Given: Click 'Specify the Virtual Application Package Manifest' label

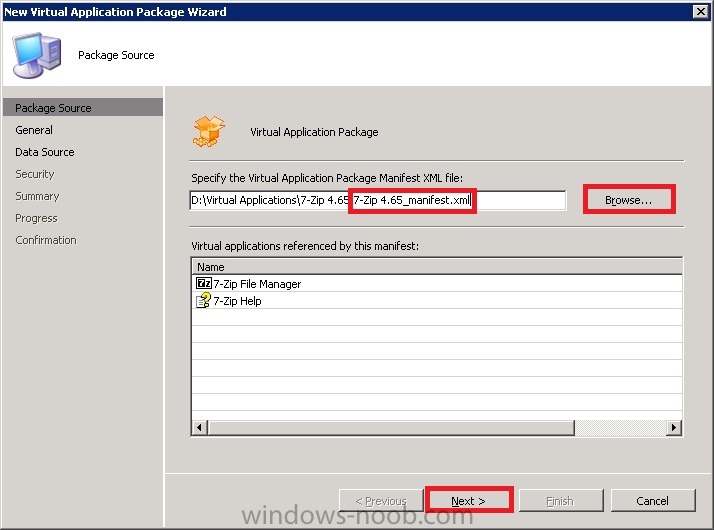Looking at the screenshot, I should click(327, 178).
